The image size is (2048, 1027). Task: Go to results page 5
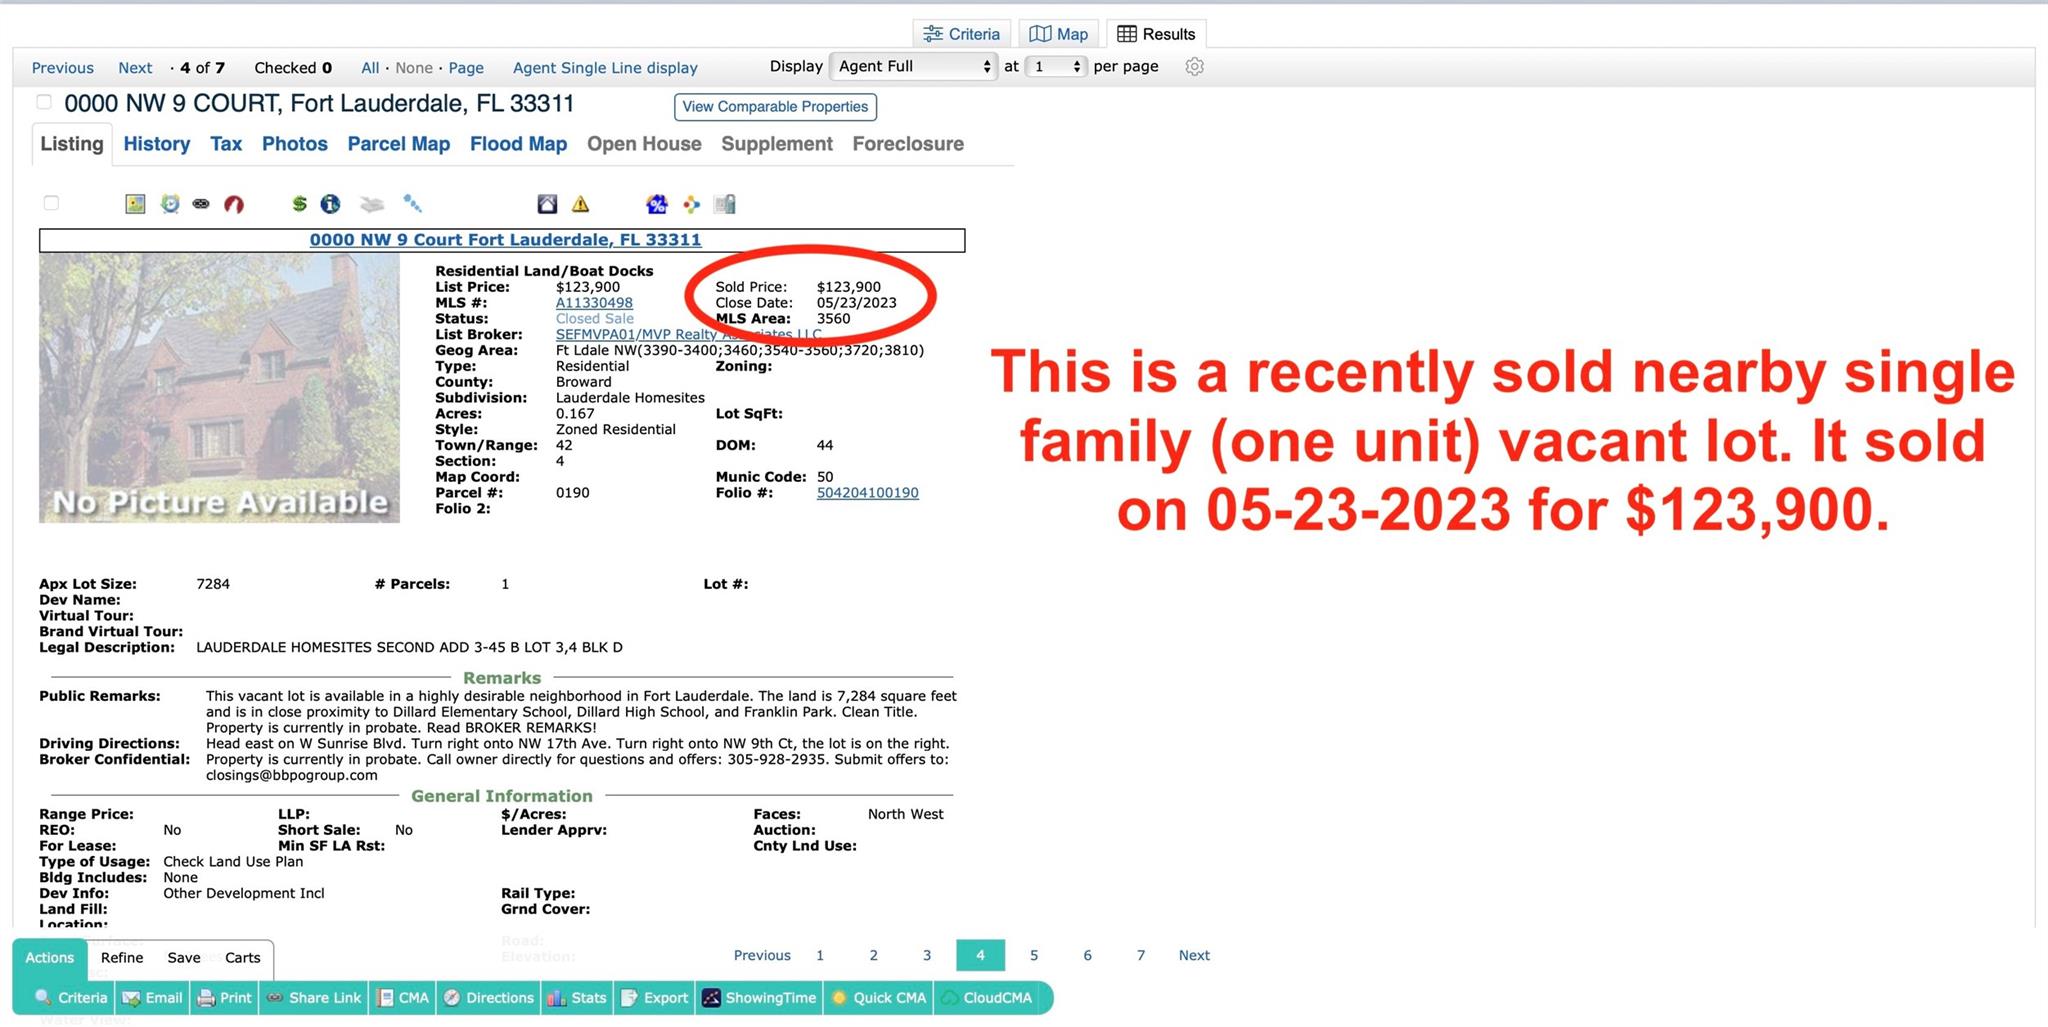[x=1034, y=956]
